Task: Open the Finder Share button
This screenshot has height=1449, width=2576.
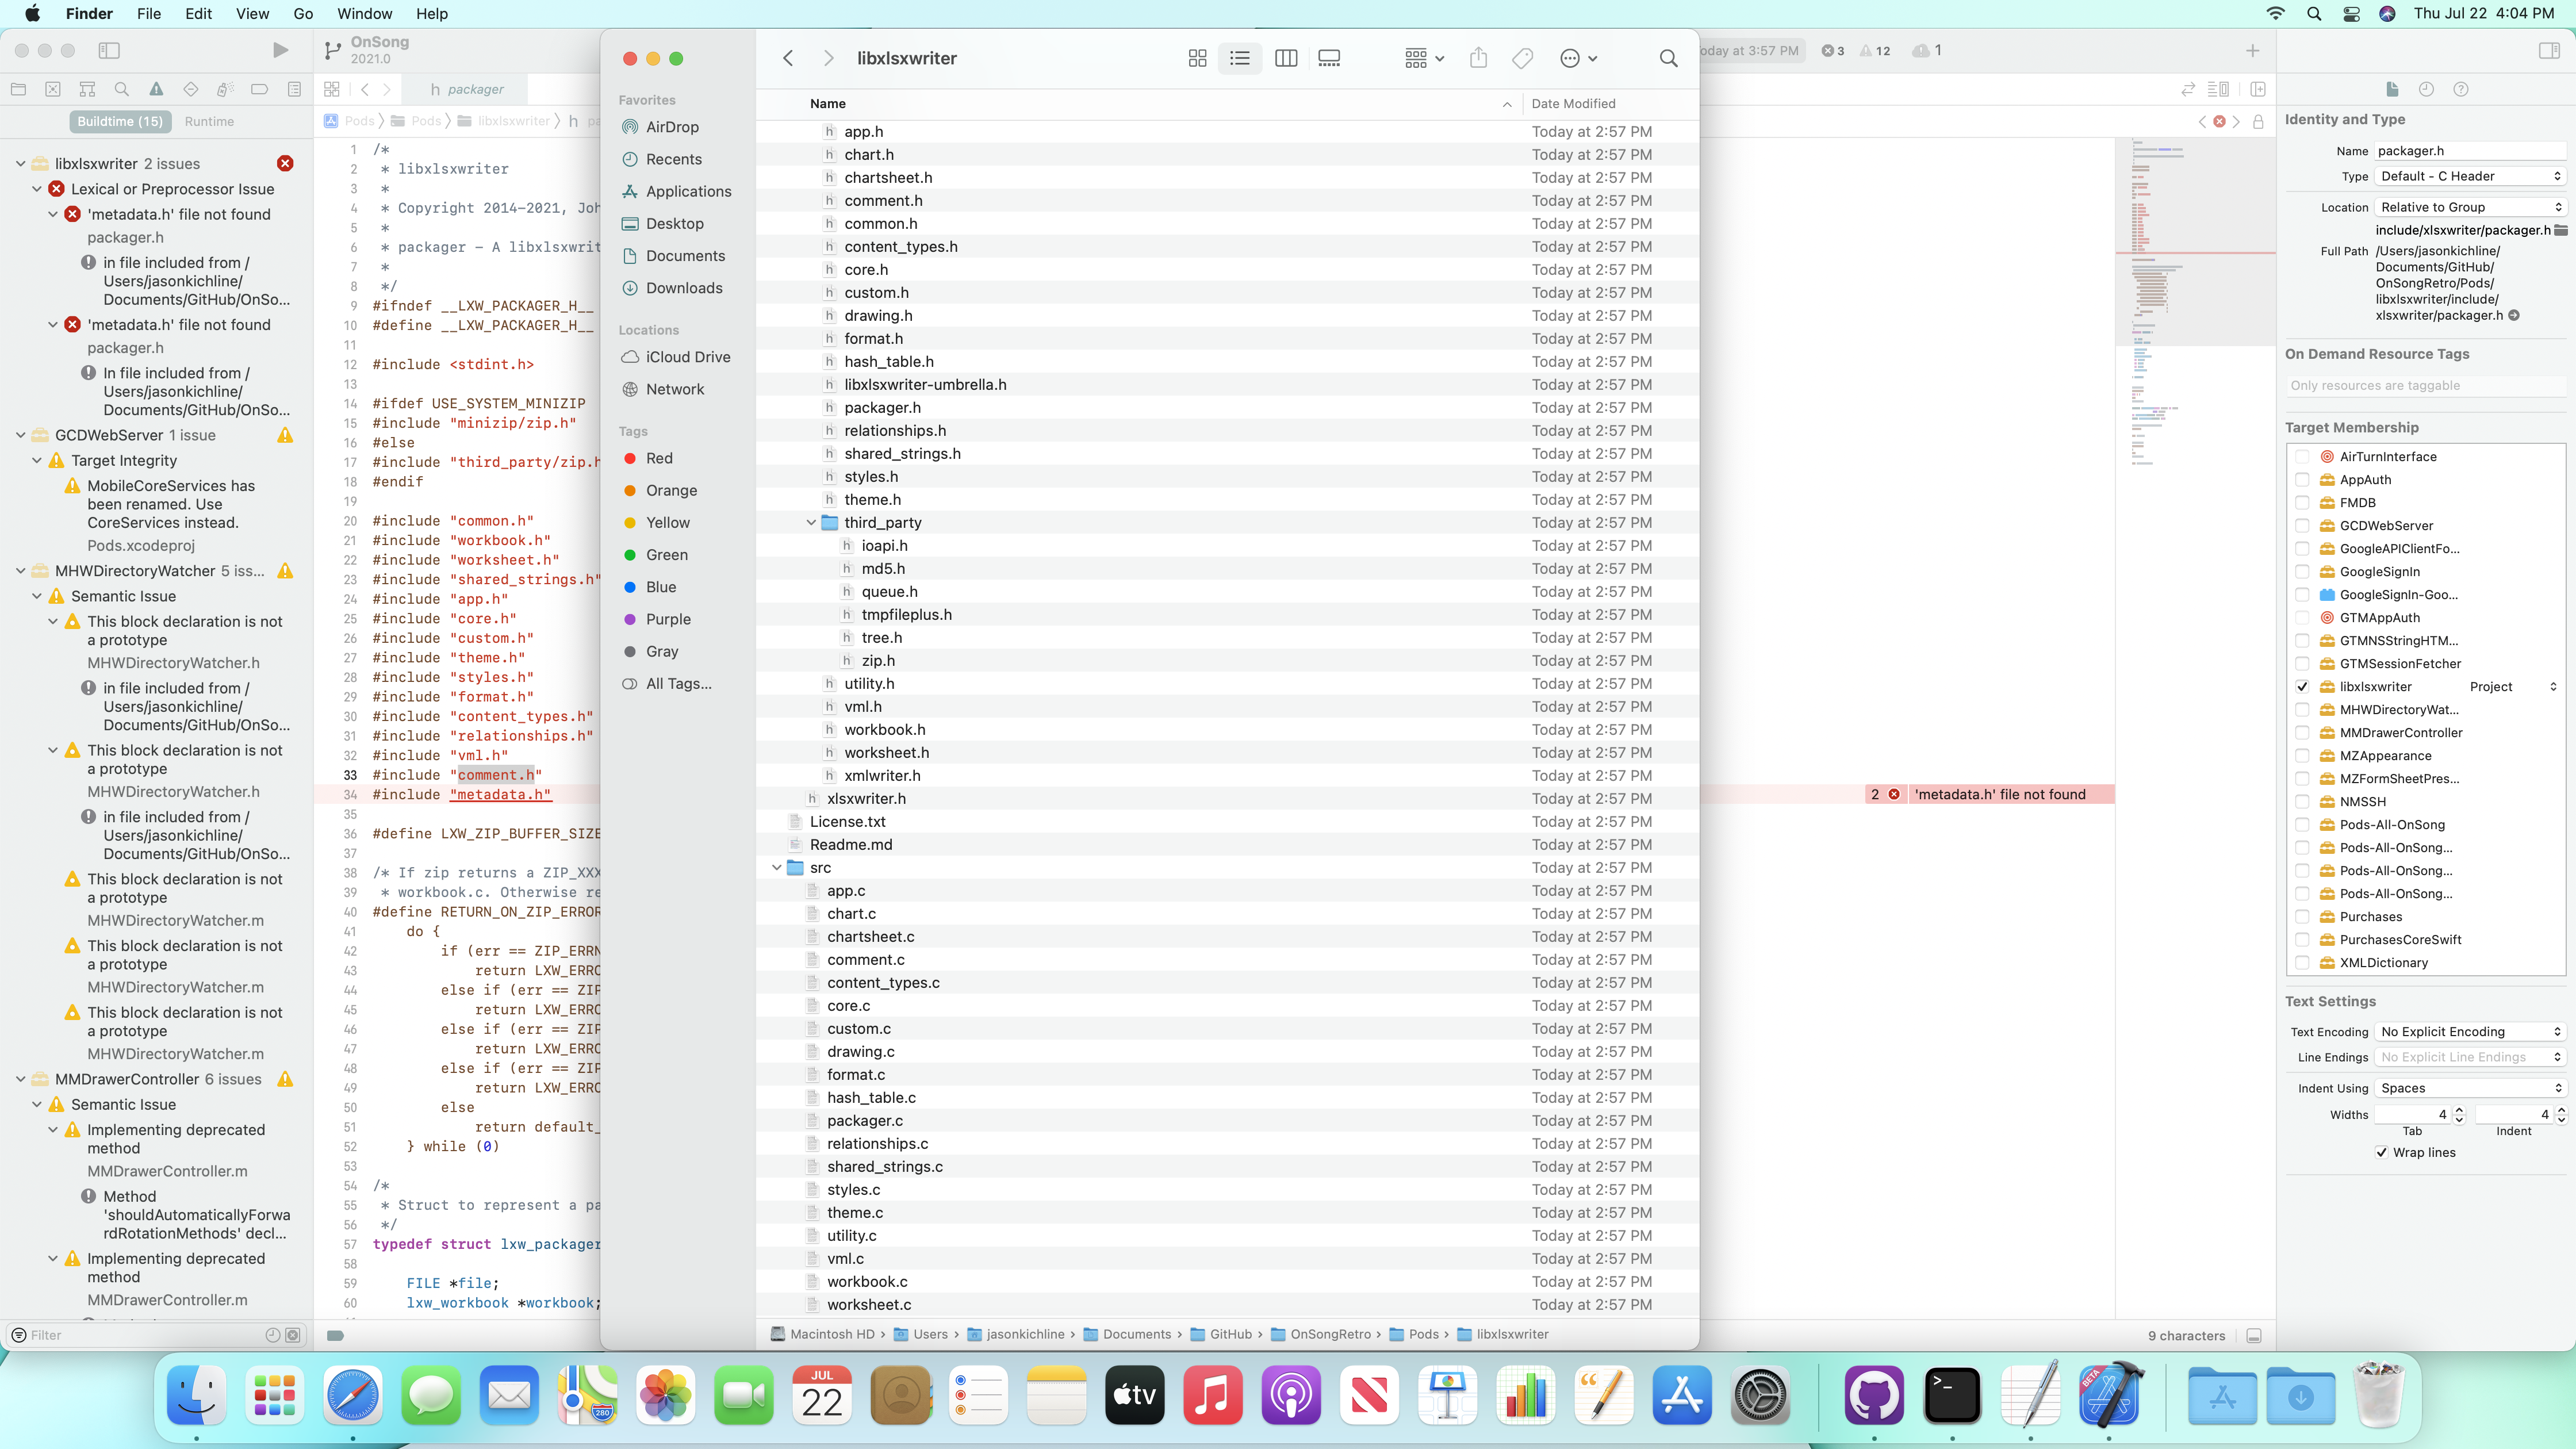Action: [1478, 58]
